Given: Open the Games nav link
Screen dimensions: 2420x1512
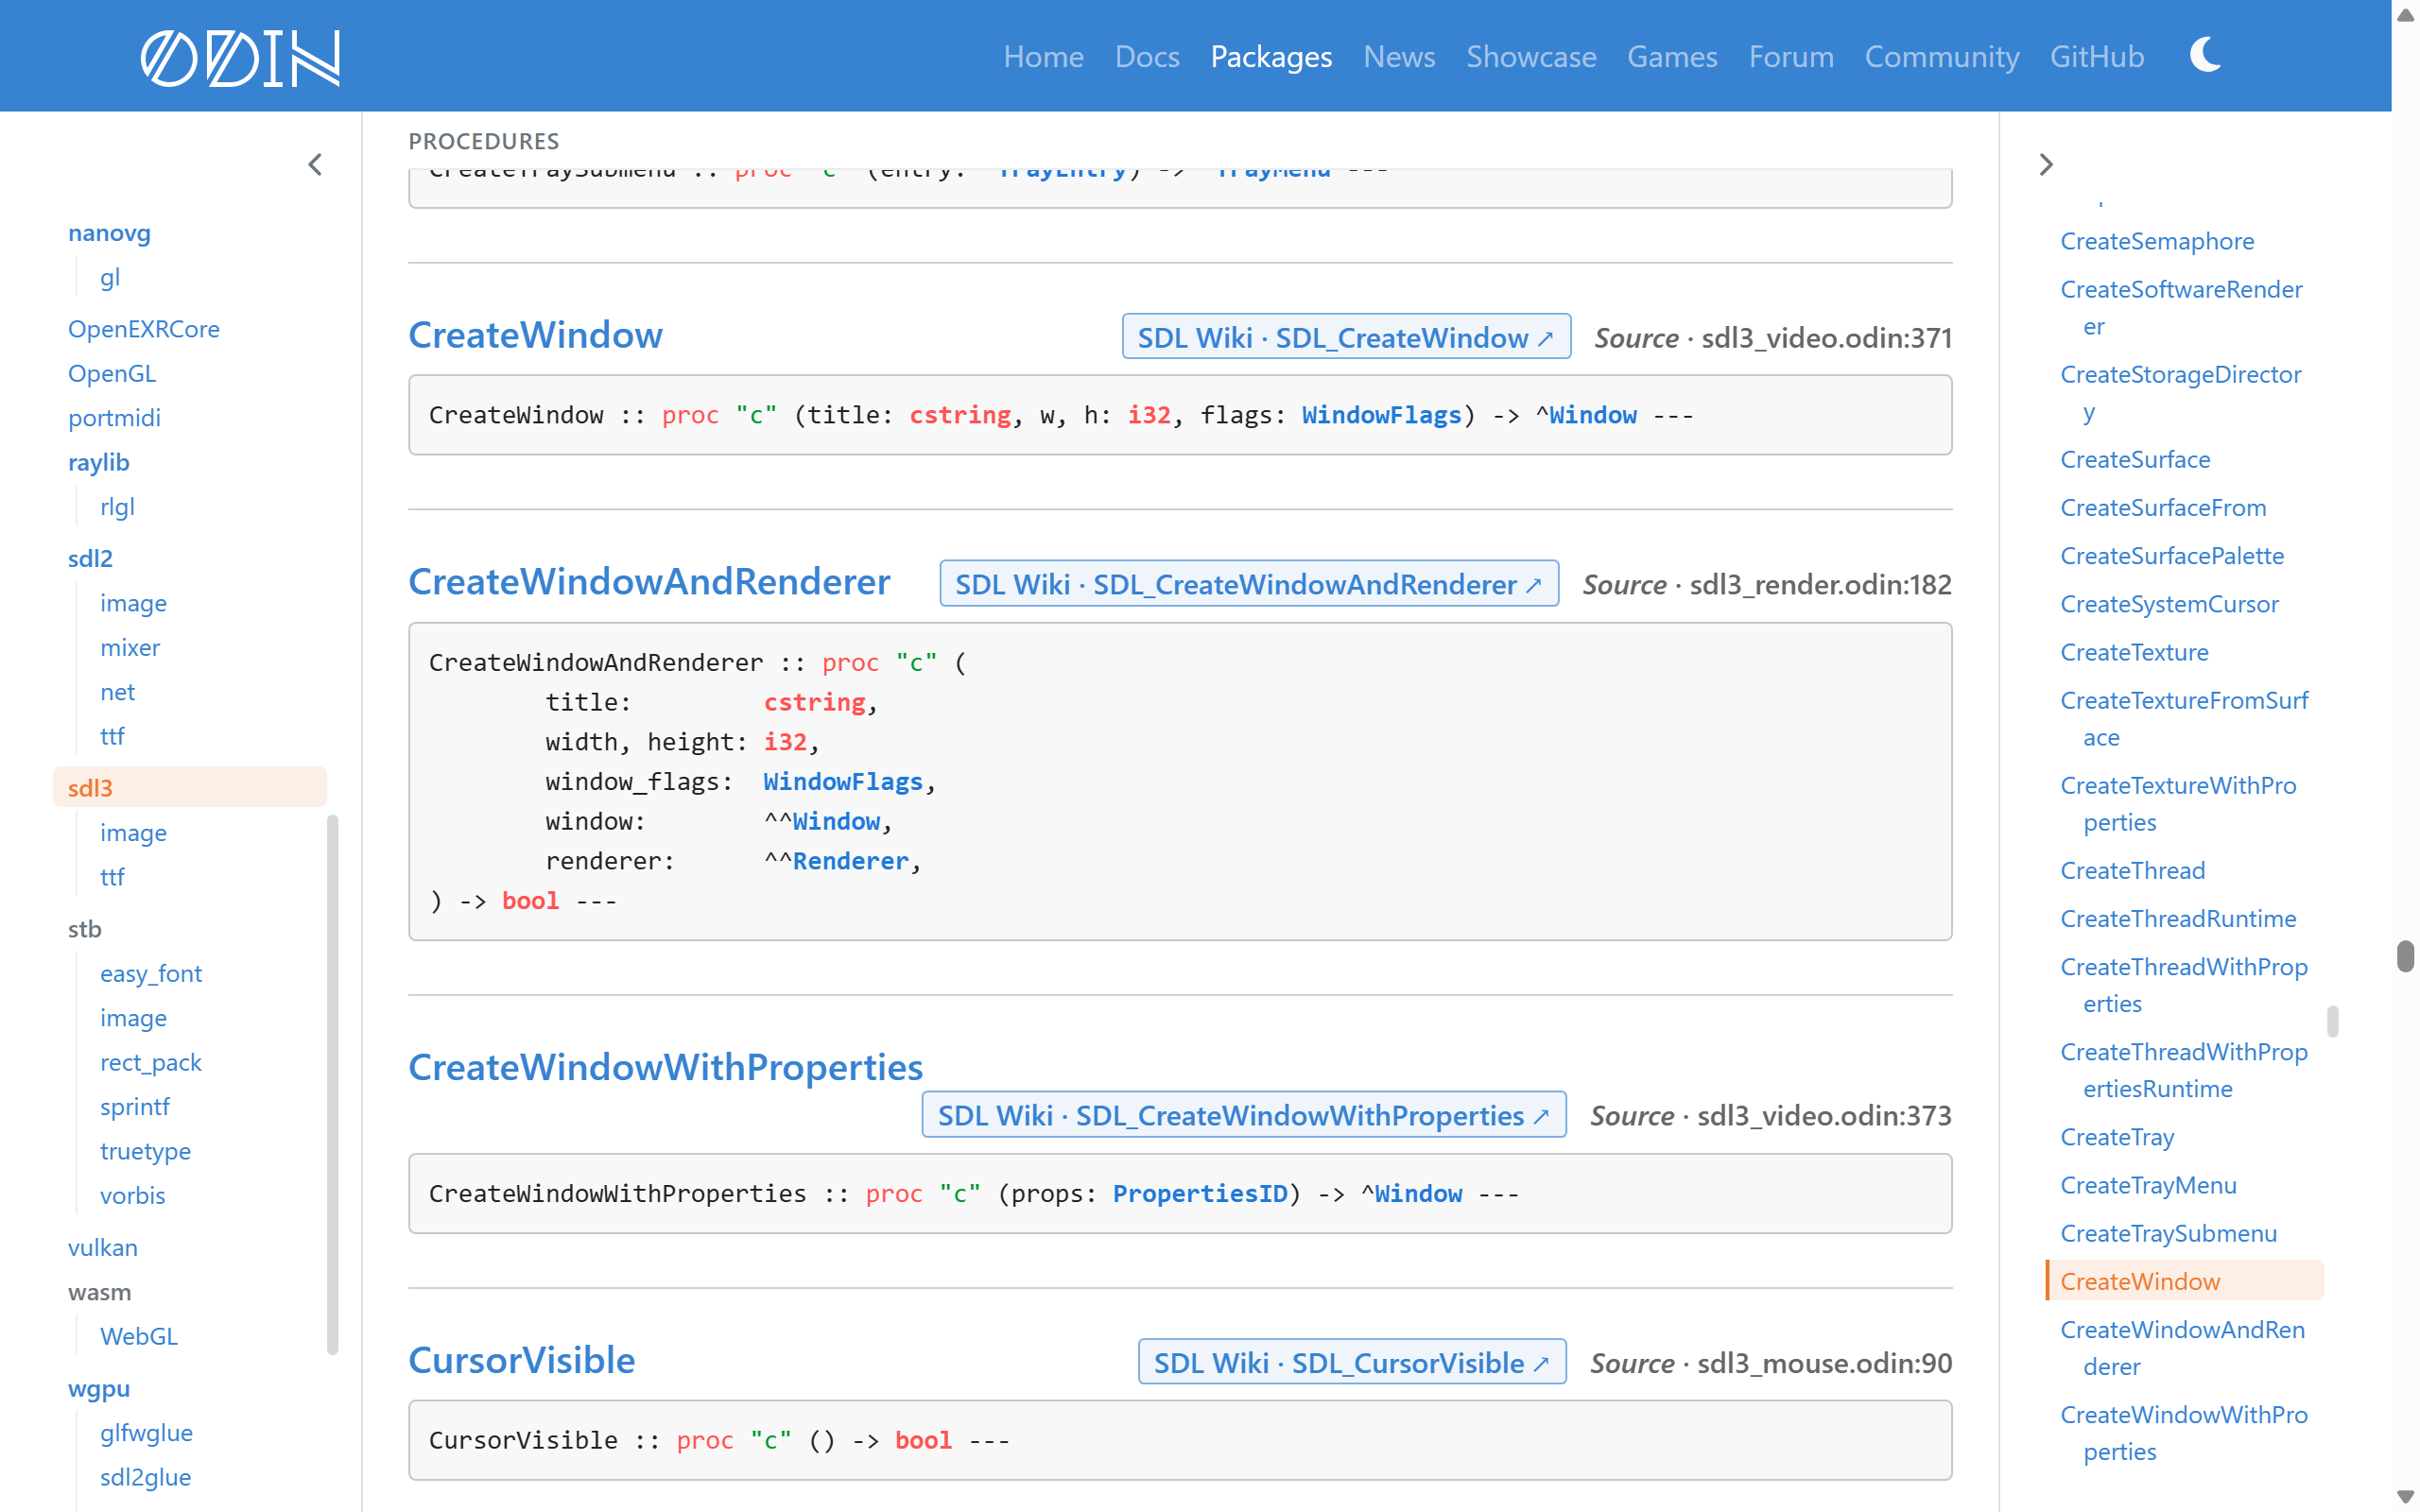Looking at the screenshot, I should click(x=1672, y=56).
